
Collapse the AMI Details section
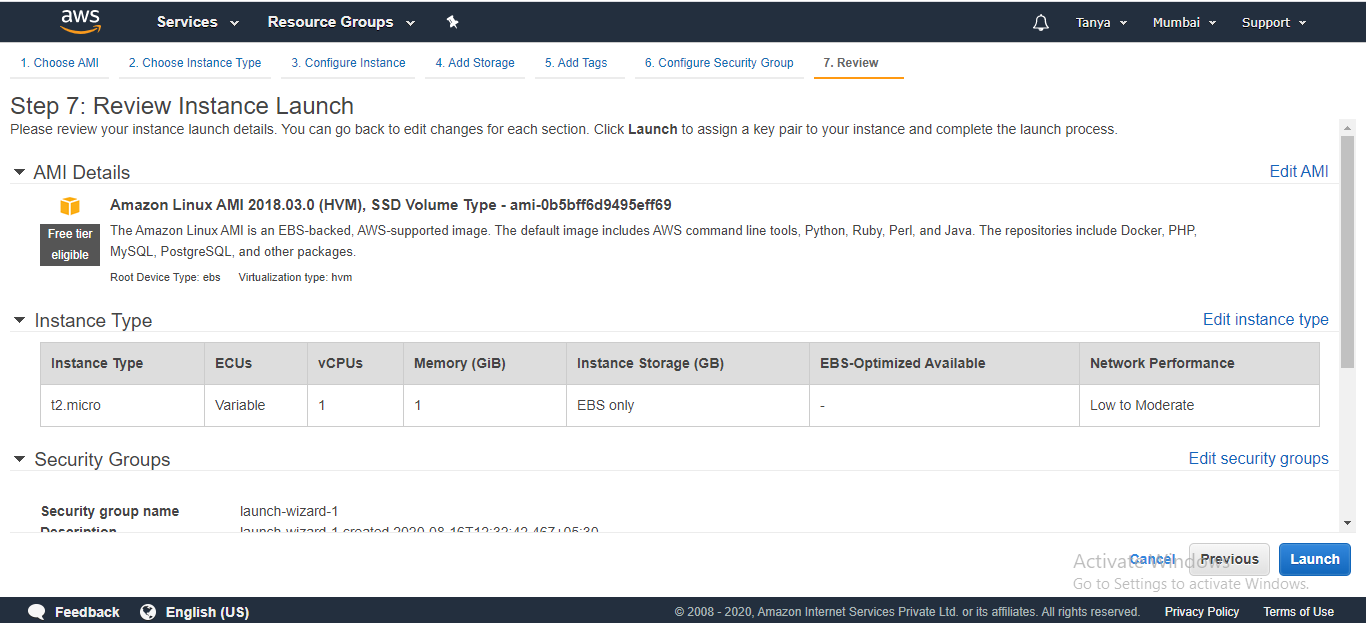coord(19,172)
